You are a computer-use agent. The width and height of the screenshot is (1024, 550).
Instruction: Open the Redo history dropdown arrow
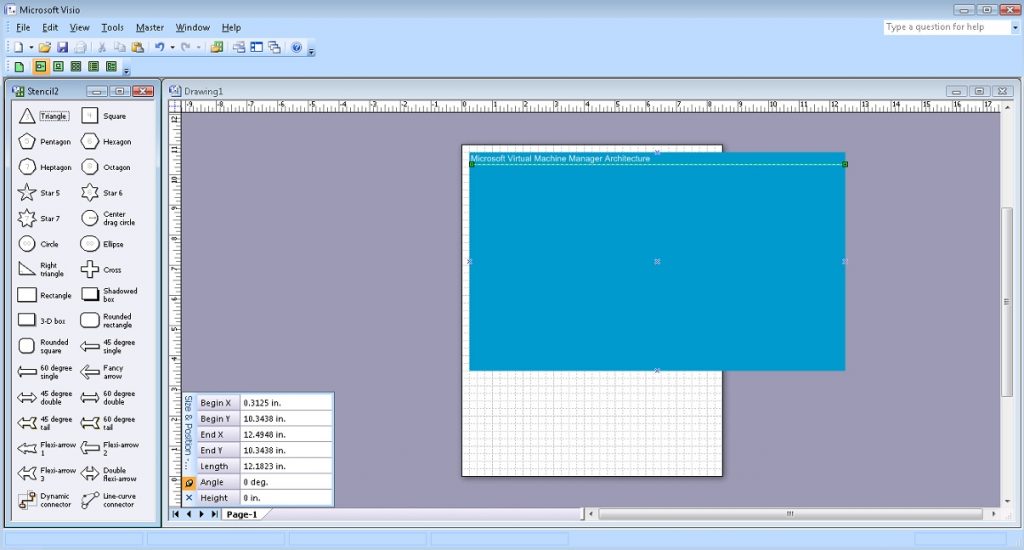click(199, 47)
